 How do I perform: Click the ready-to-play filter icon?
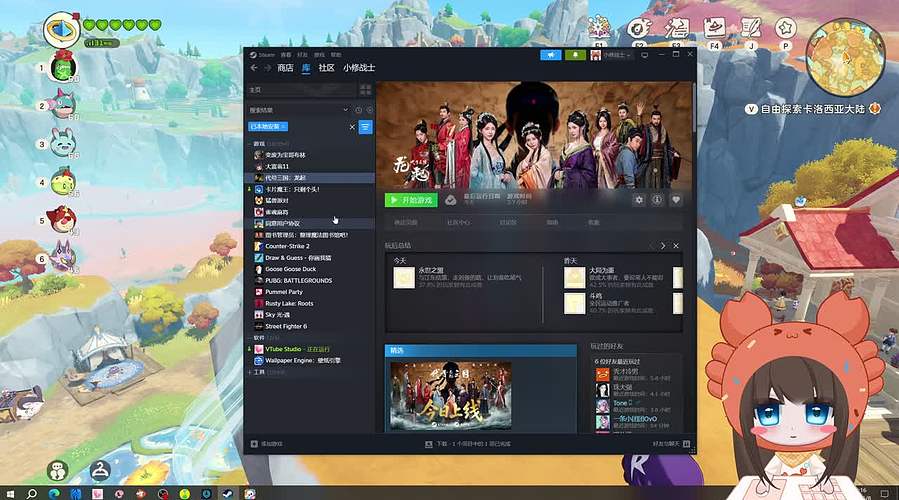pos(369,110)
